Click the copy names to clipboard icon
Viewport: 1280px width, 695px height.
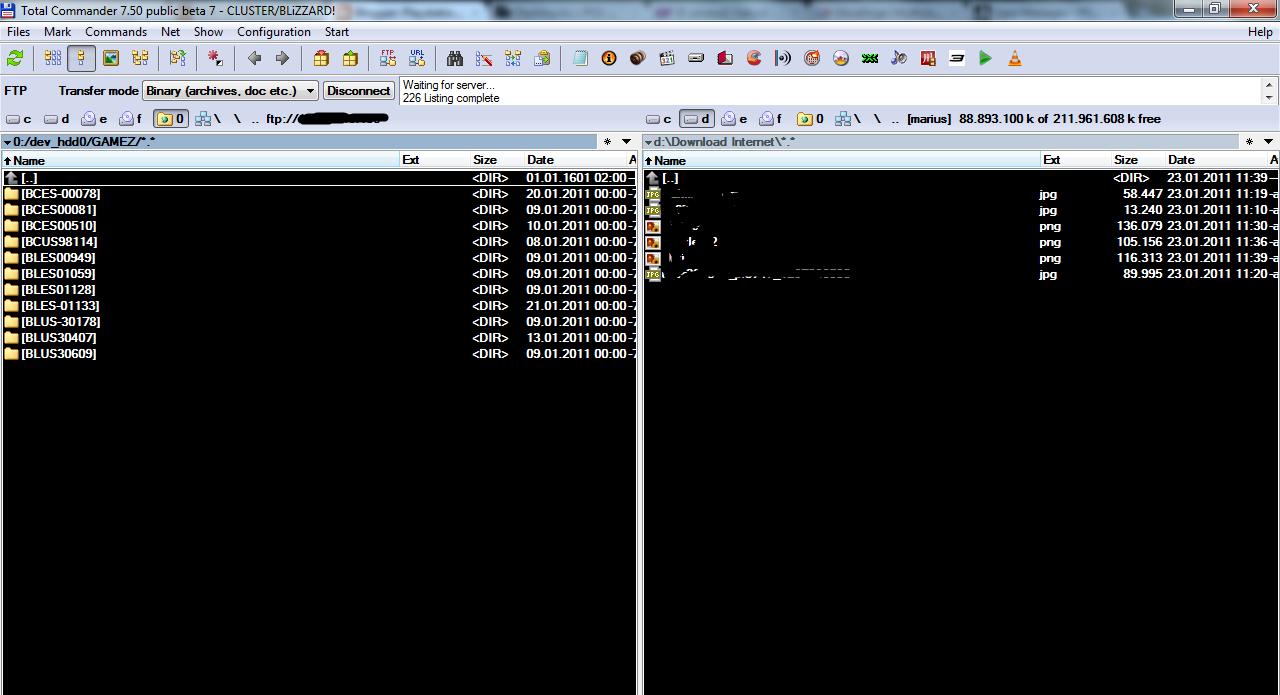(542, 58)
